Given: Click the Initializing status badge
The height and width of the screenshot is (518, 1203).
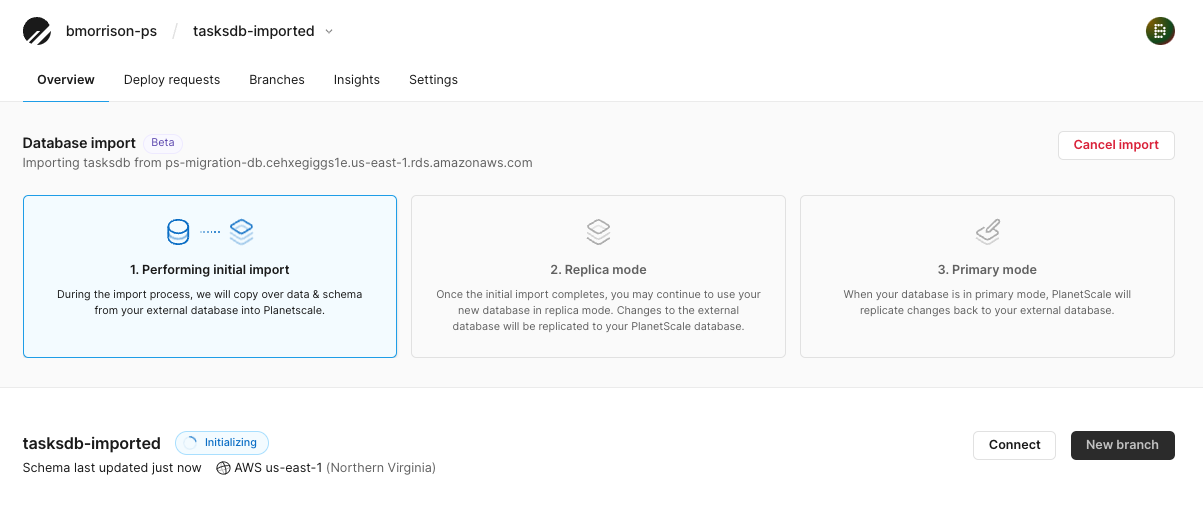Looking at the screenshot, I should (222, 443).
